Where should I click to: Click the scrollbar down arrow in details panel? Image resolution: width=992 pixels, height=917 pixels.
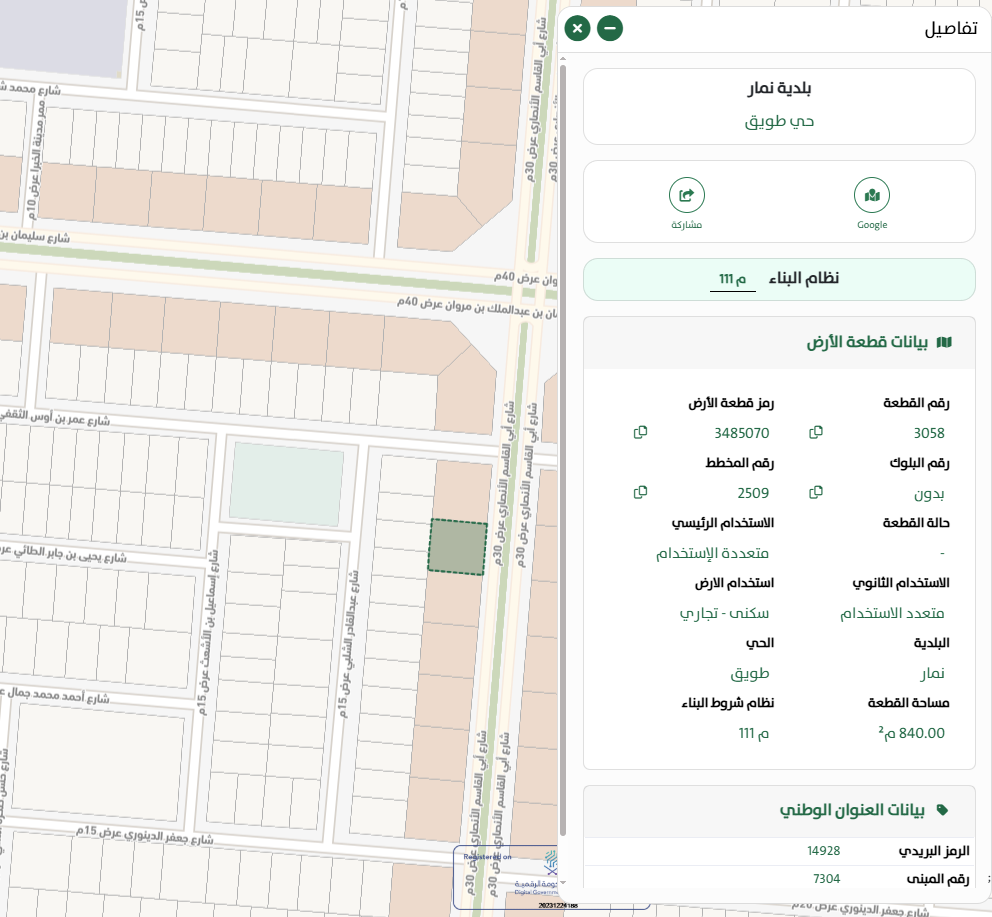point(563,882)
